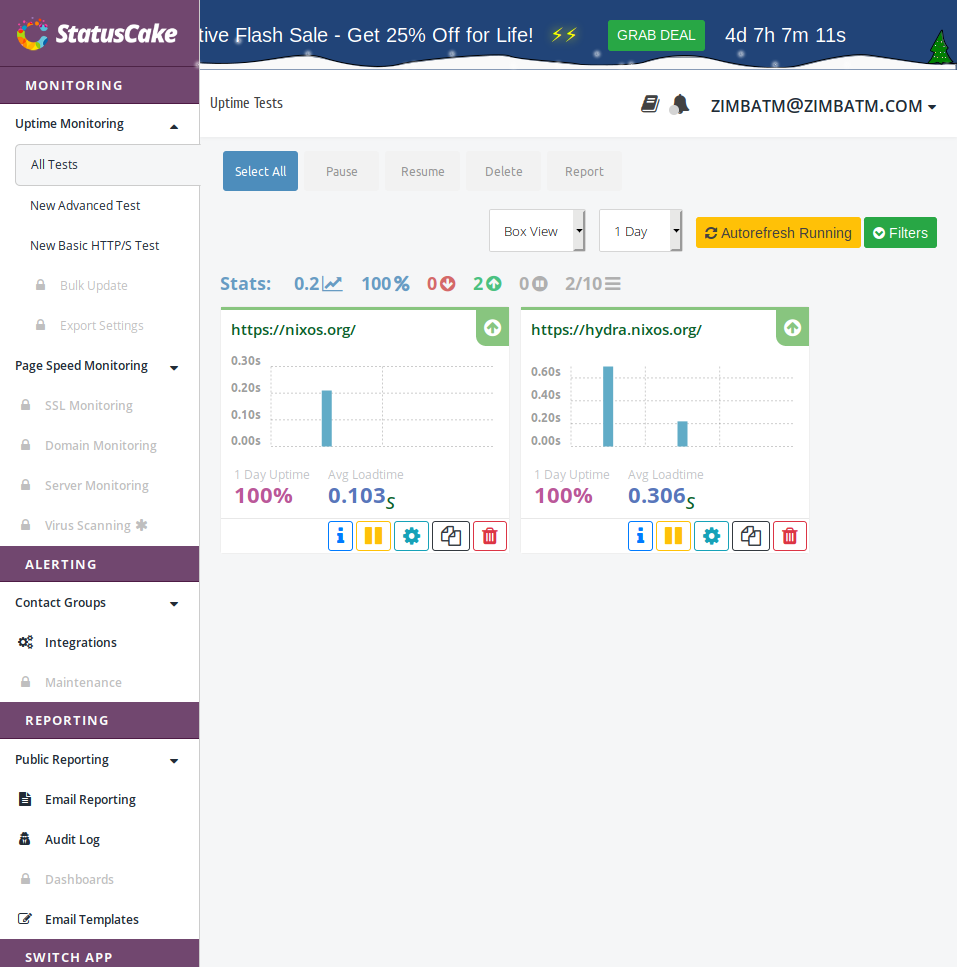Click the Delete bulk action button

click(504, 171)
